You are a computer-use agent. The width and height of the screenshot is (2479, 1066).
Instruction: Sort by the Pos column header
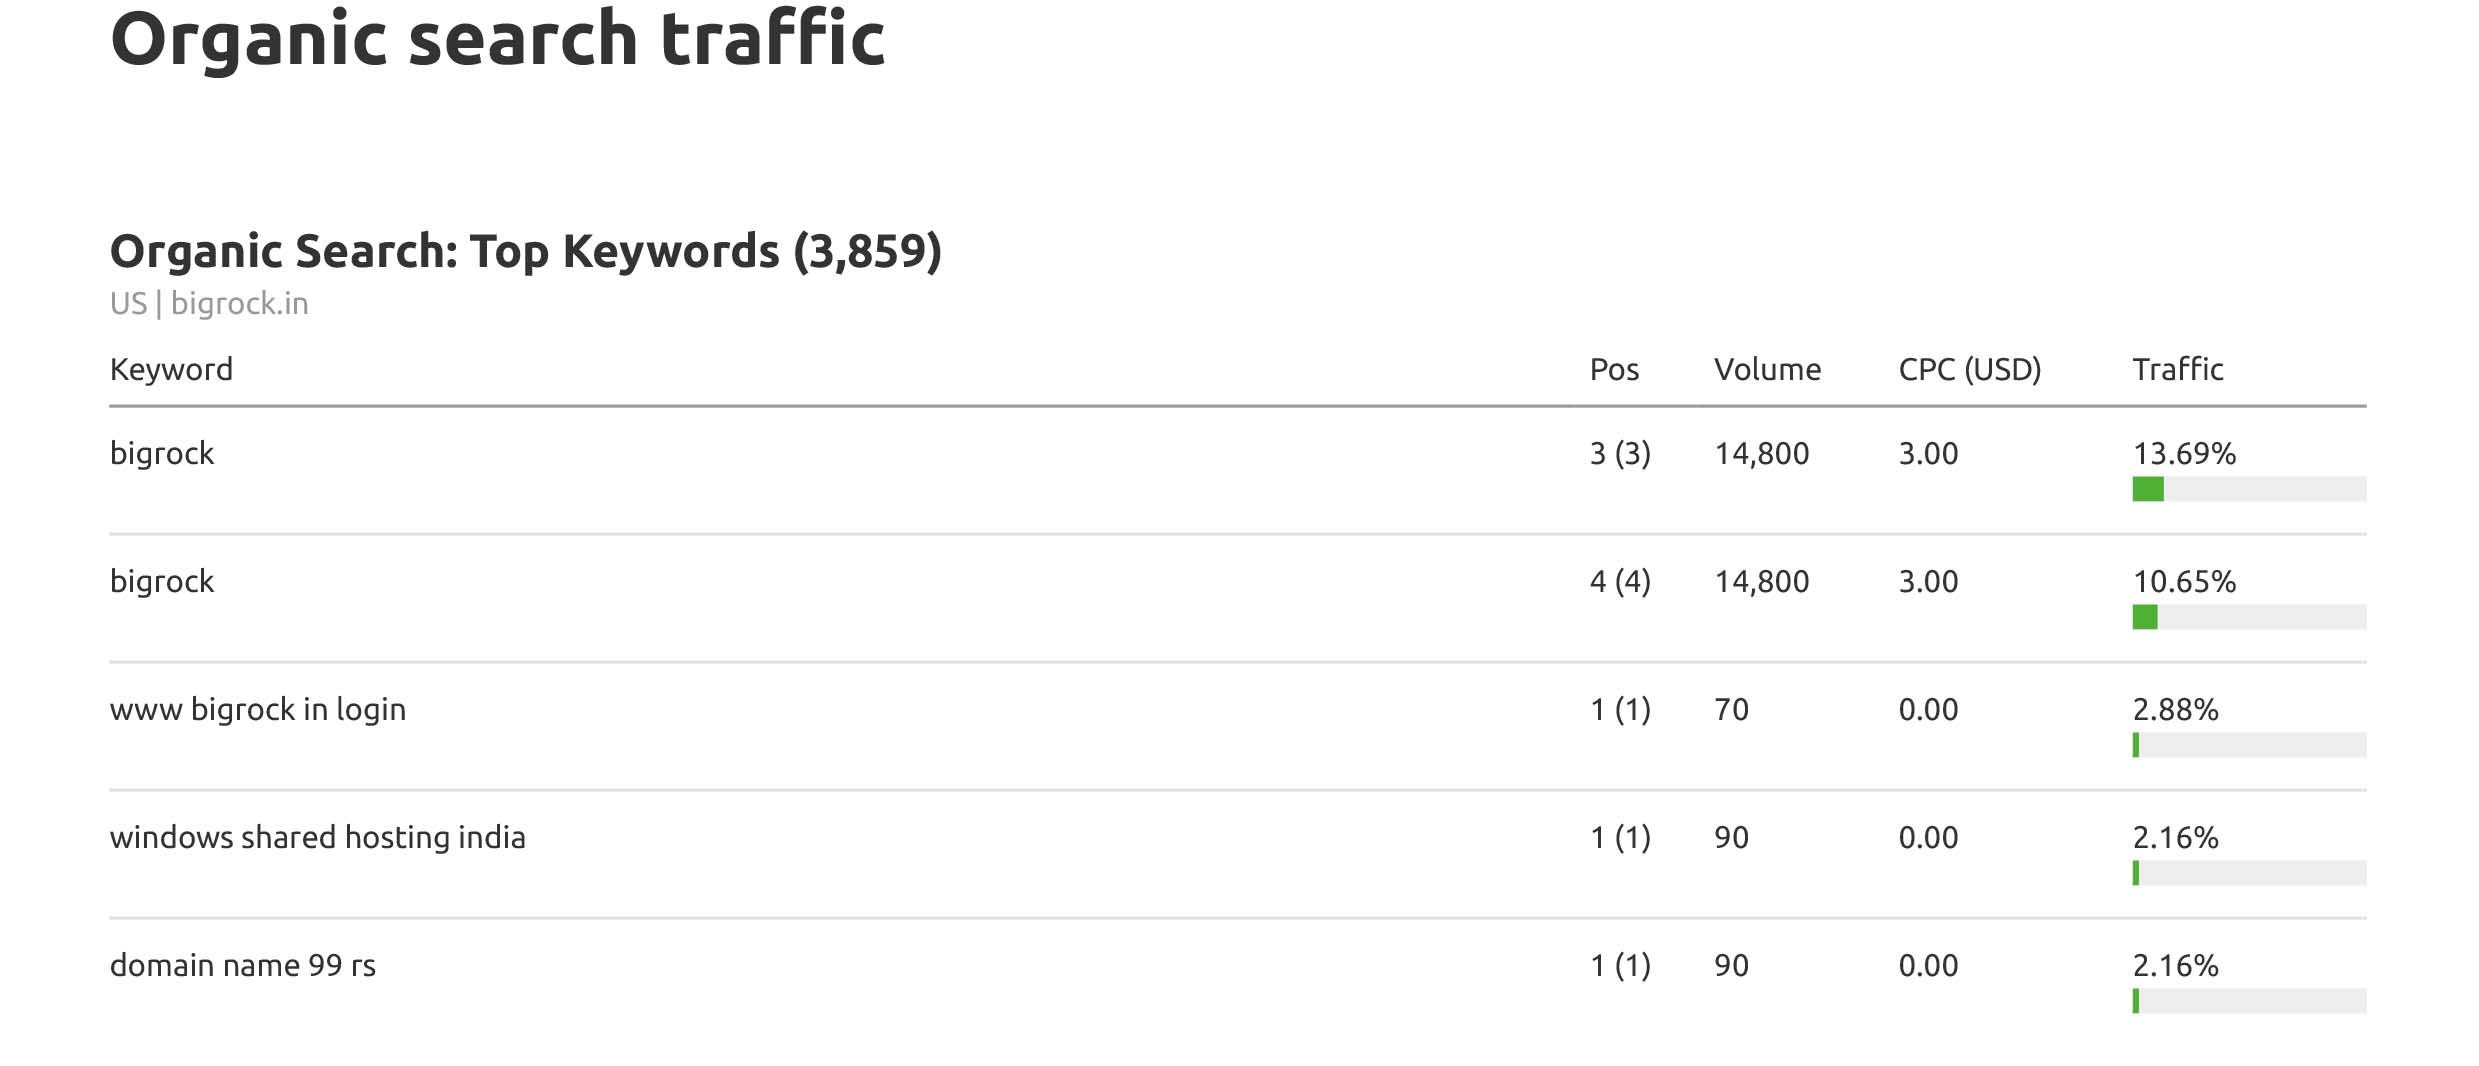[1614, 370]
